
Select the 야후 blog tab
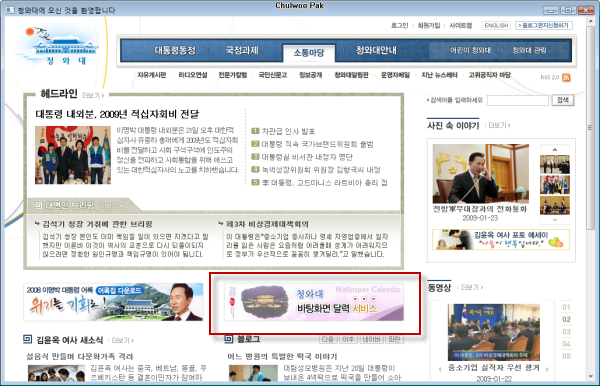point(348,339)
